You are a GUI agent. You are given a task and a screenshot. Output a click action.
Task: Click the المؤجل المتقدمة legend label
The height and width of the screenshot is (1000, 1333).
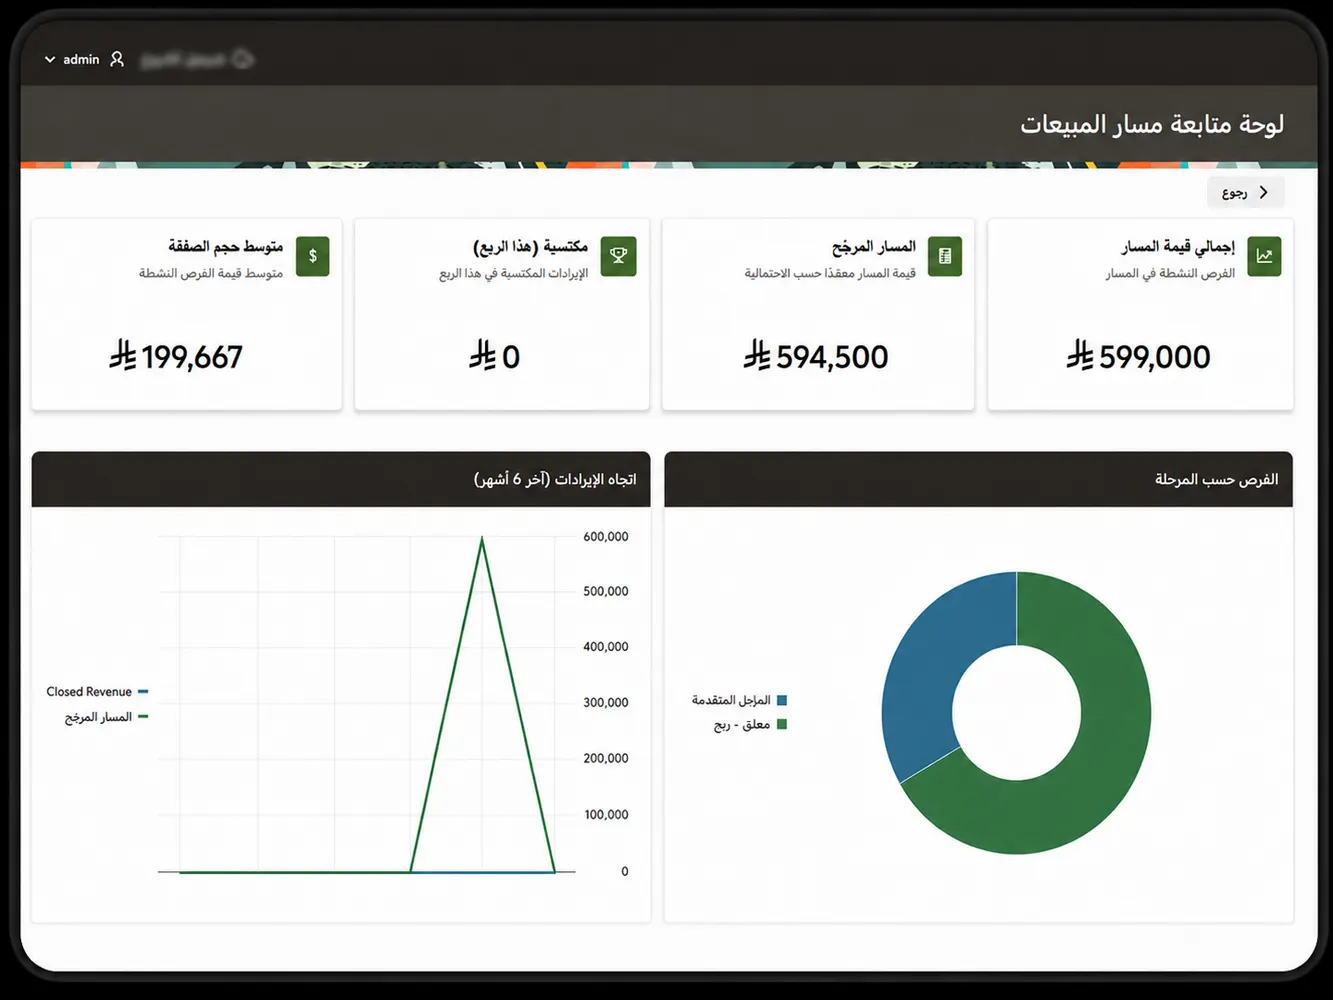coord(731,700)
